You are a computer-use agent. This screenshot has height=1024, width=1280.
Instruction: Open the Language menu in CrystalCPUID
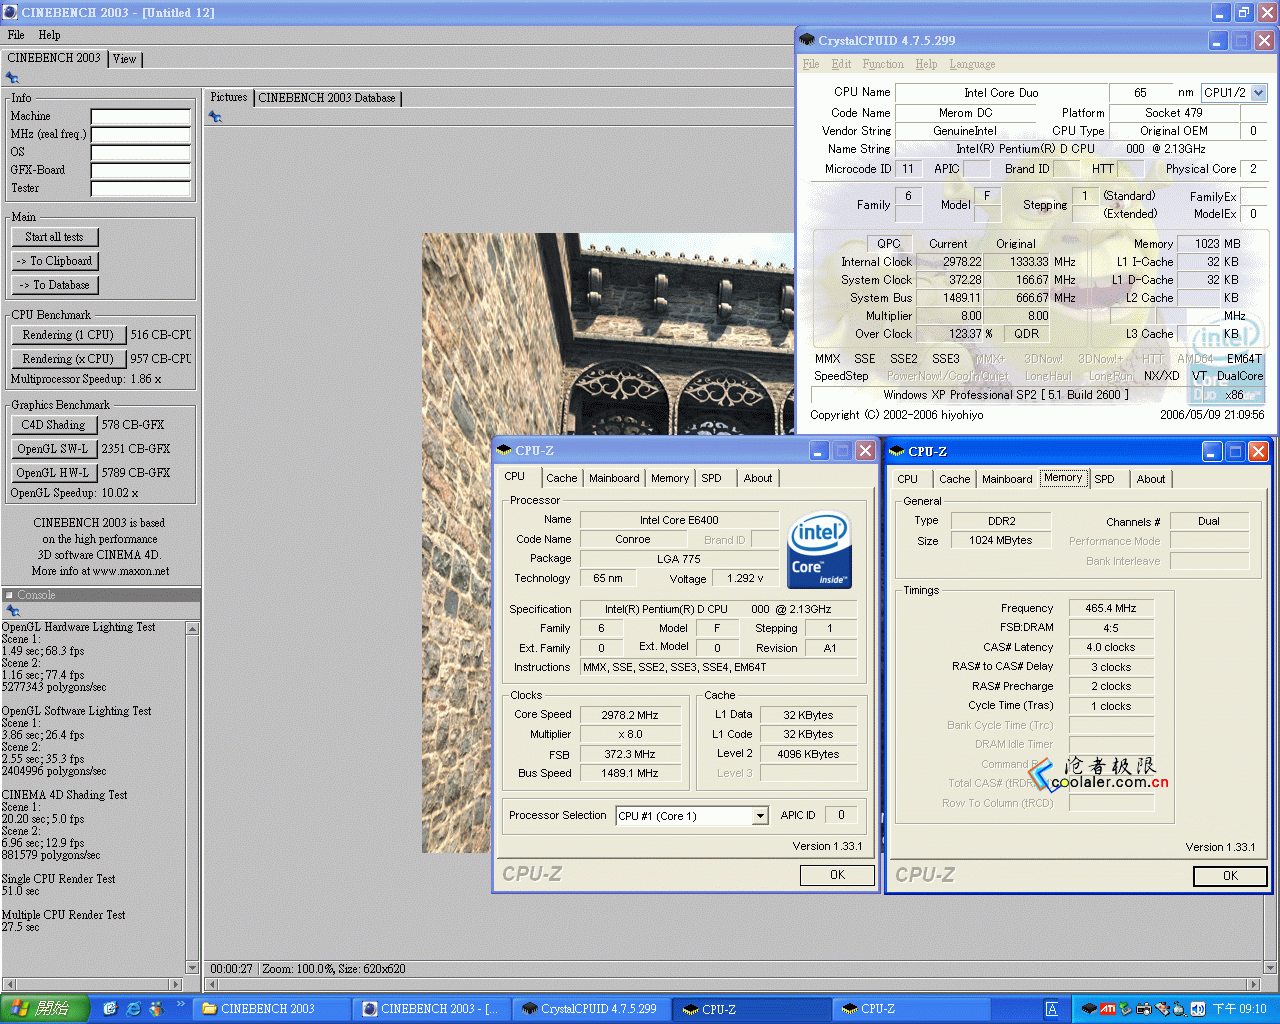972,64
